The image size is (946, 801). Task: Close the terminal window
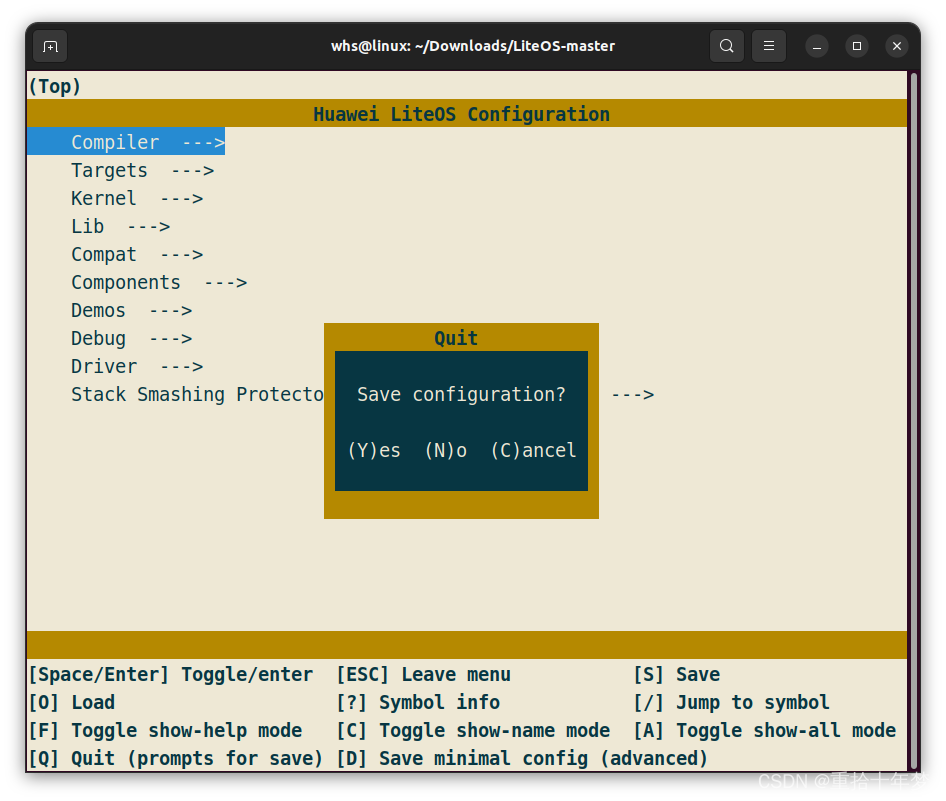[897, 46]
